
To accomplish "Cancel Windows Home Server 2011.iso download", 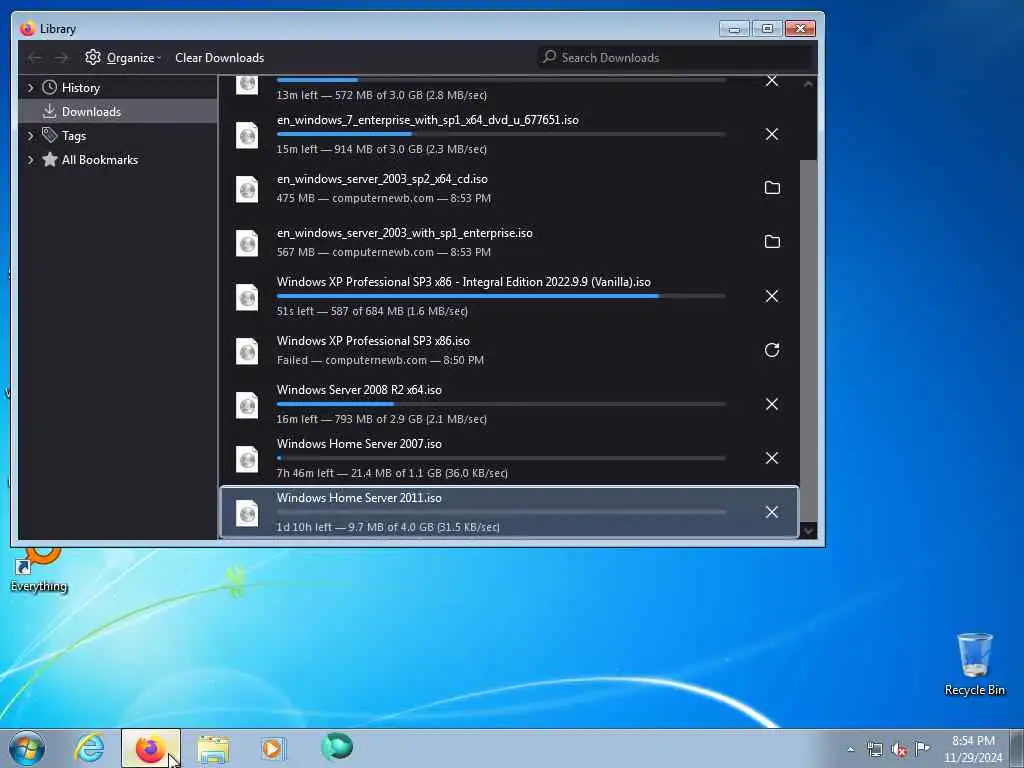I will [771, 512].
